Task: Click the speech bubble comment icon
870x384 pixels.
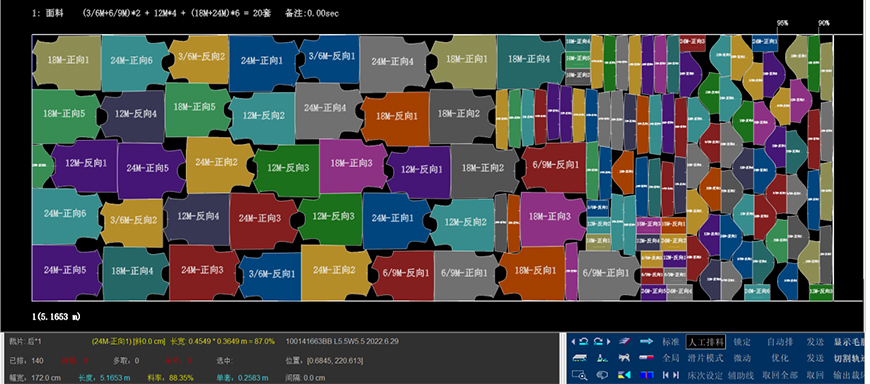Action: (x=602, y=375)
